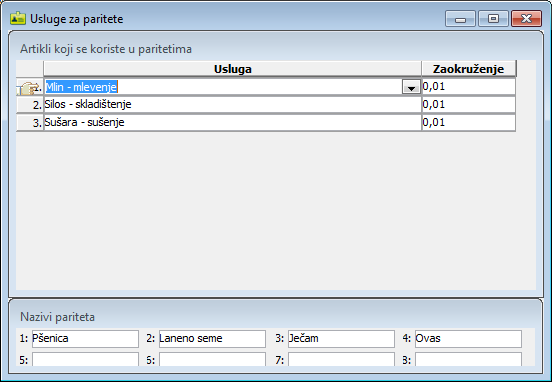
Task: Click parity name field 1 containing Pšenica
Action: [85, 339]
